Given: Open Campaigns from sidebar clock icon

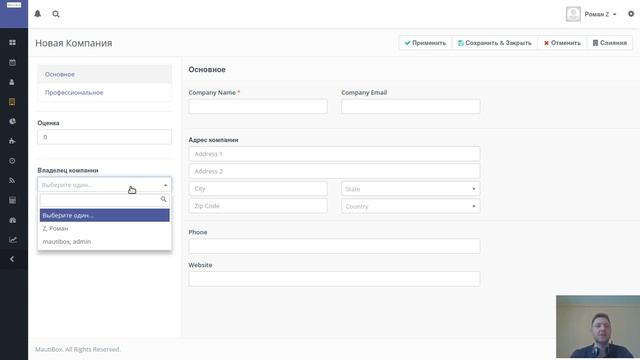Looking at the screenshot, I should tap(12, 161).
